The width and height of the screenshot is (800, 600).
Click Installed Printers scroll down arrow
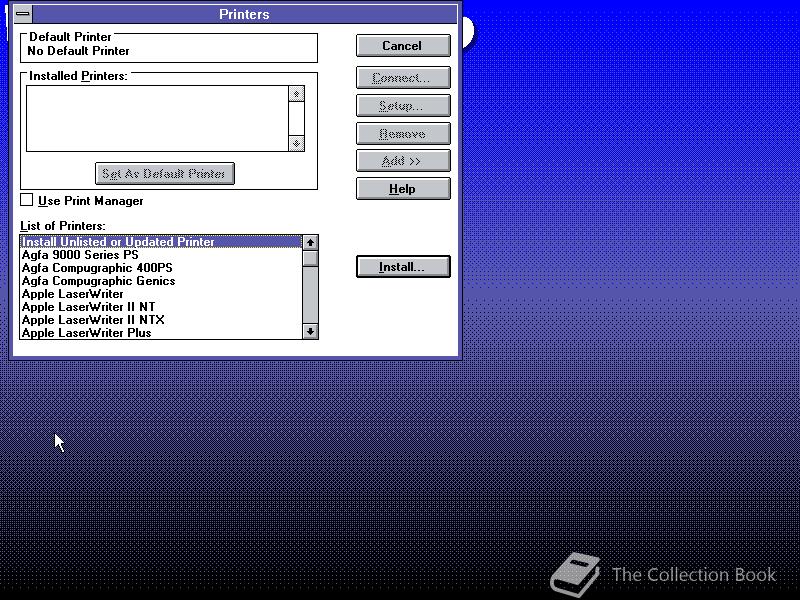coord(296,143)
